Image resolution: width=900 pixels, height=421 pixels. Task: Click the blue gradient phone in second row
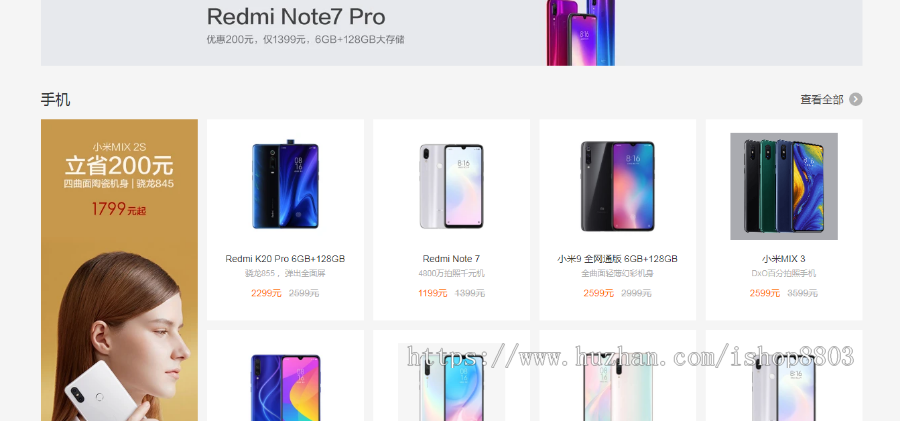[x=285, y=388]
